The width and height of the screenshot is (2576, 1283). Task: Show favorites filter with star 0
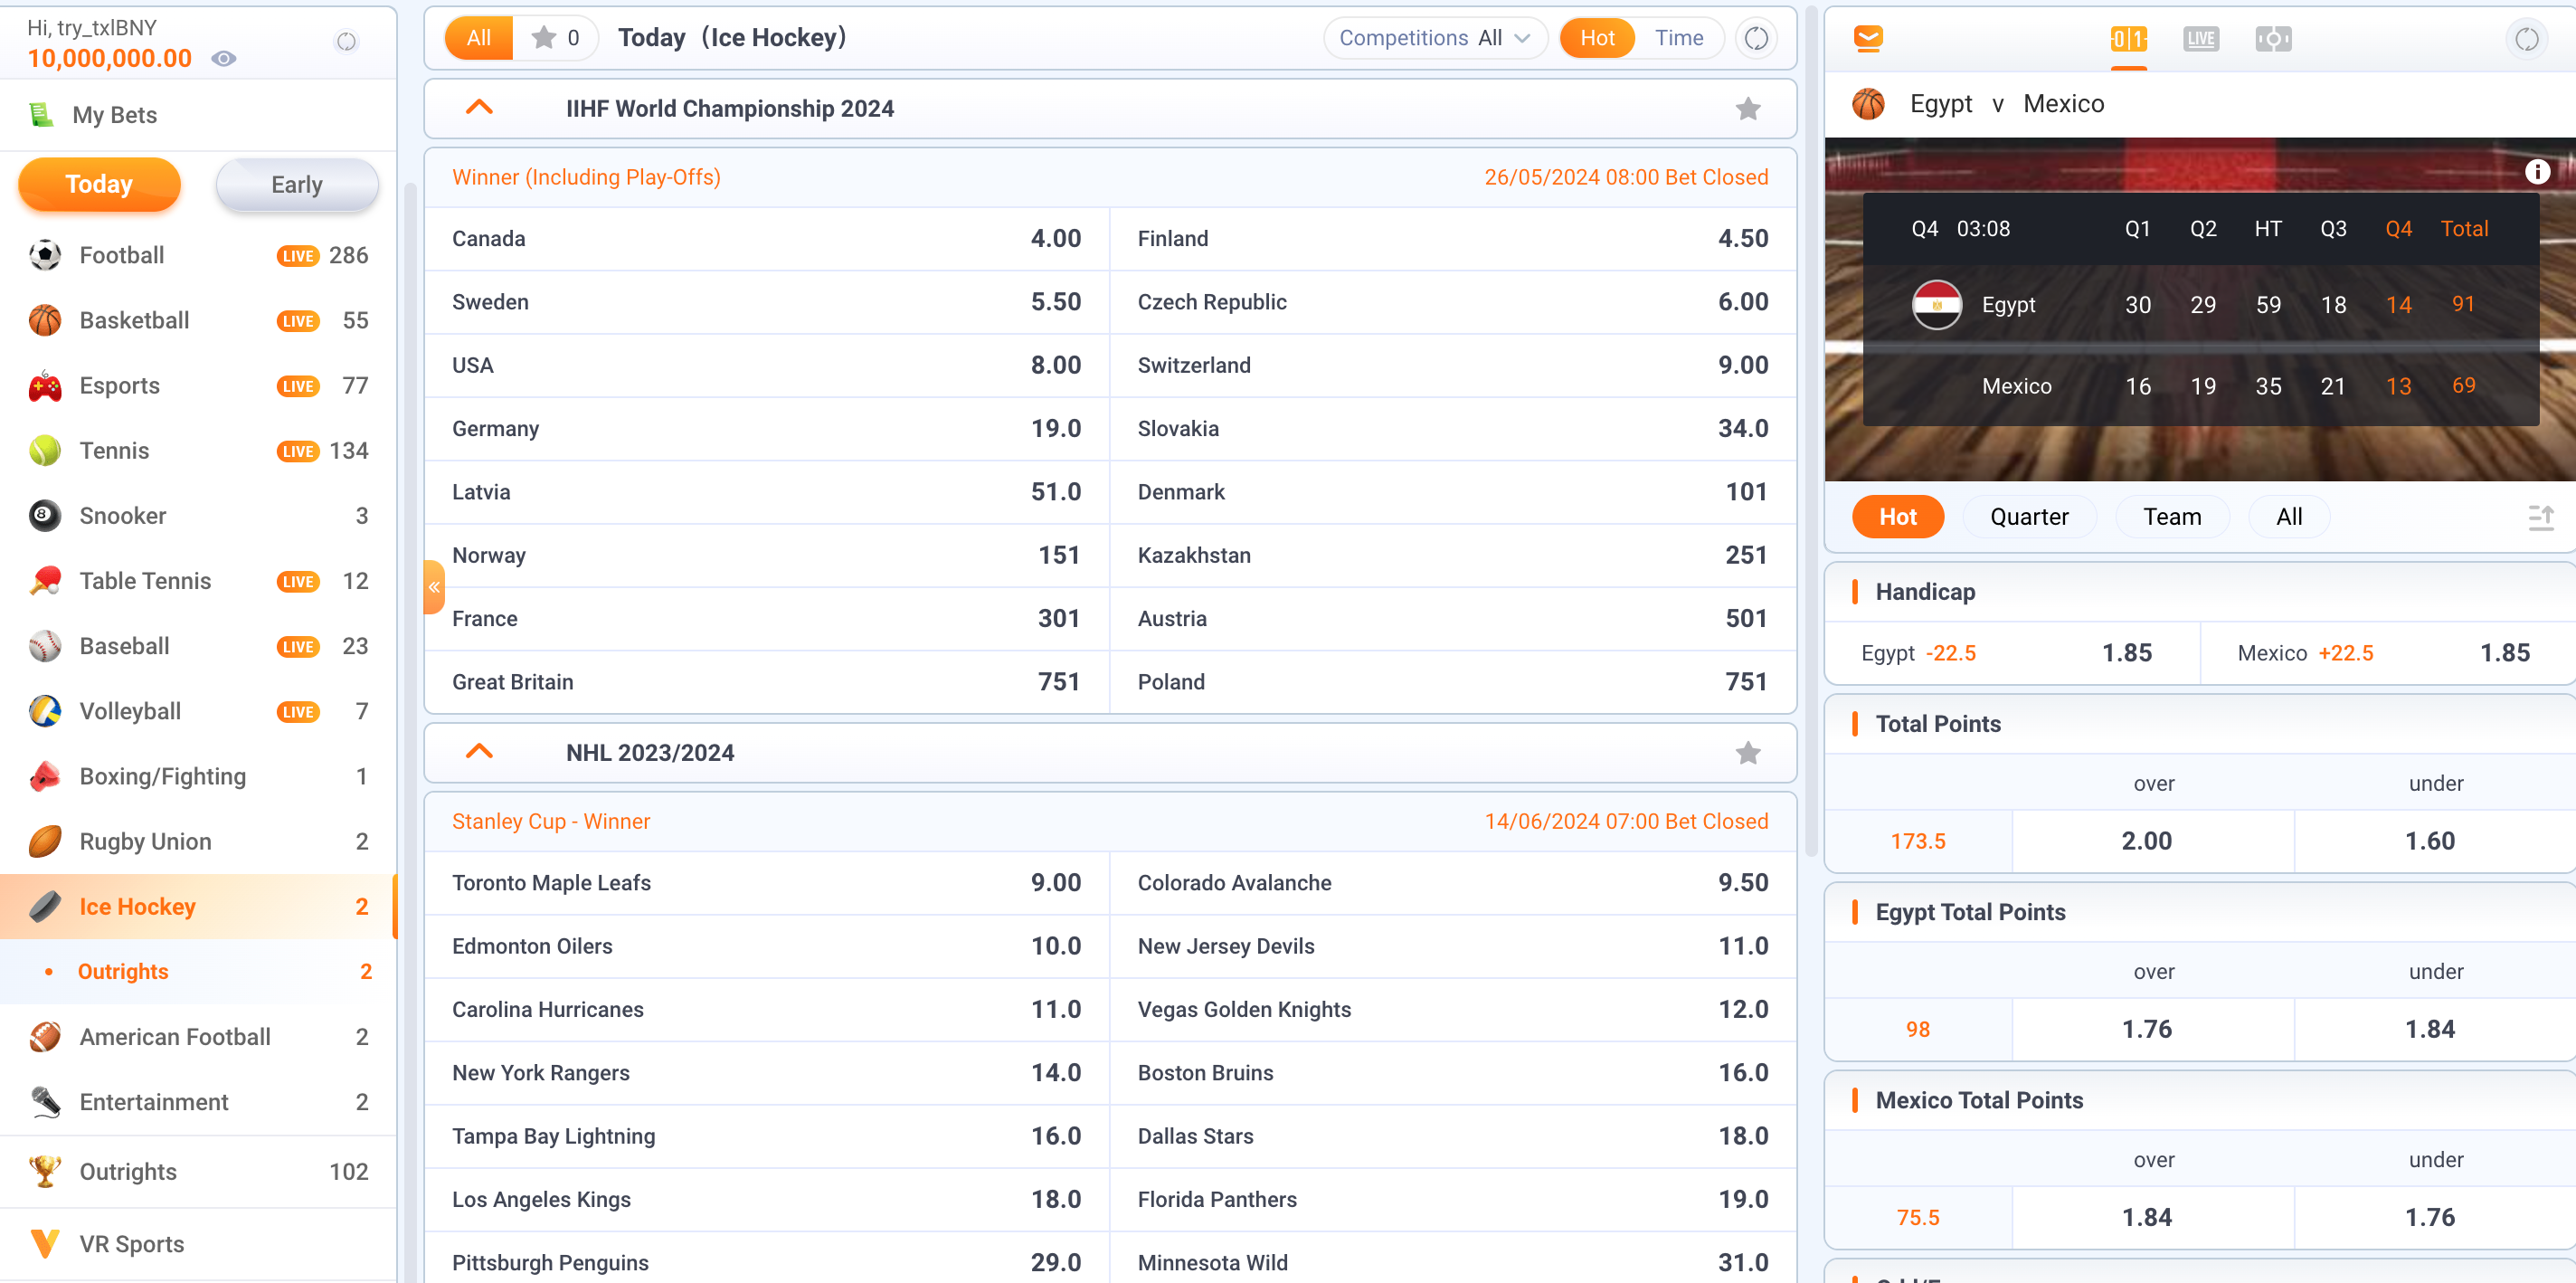555,38
